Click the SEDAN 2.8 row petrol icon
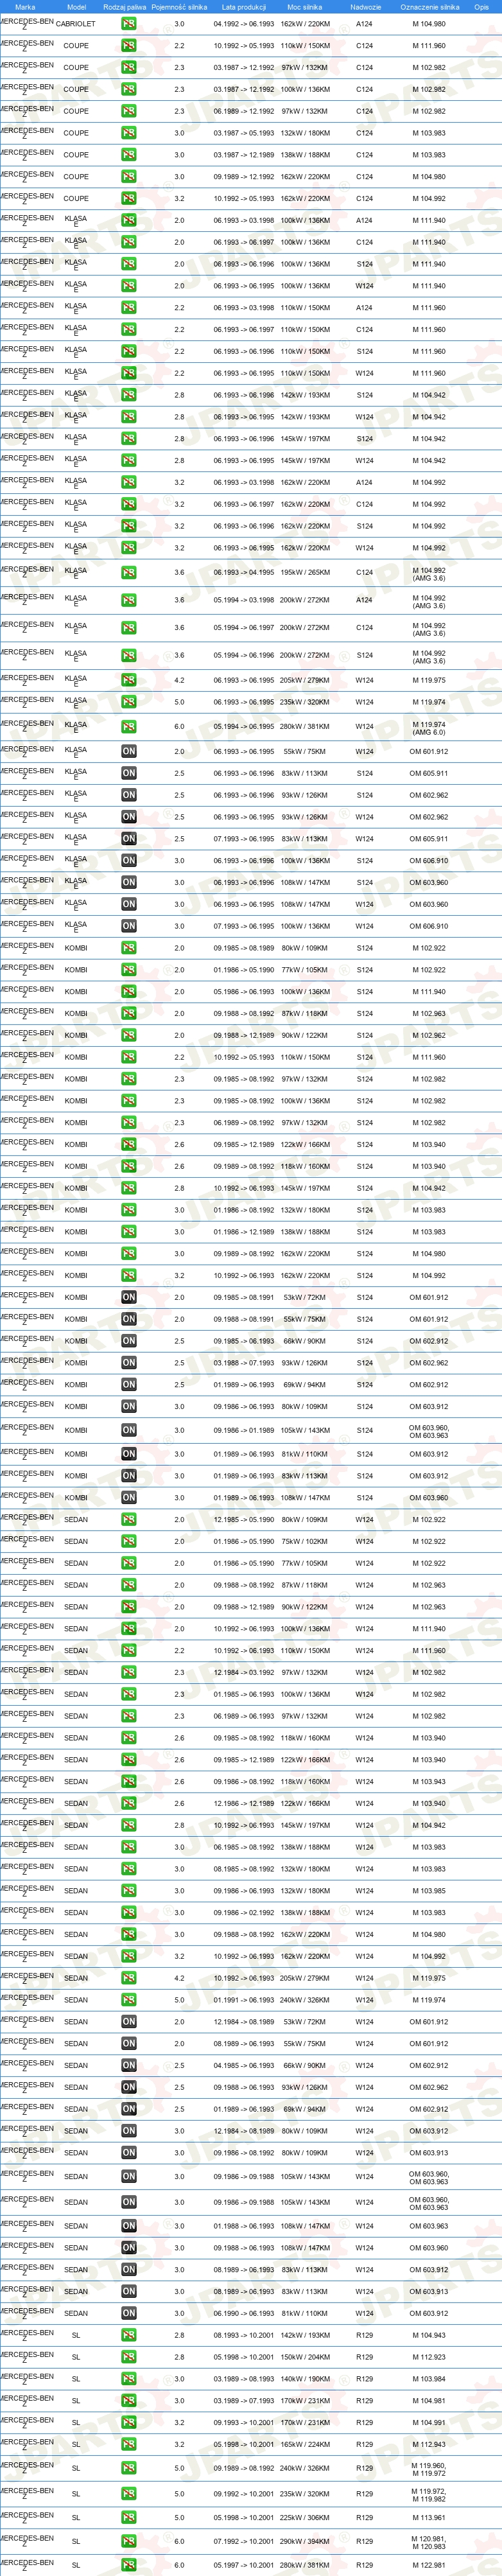Image resolution: width=502 pixels, height=2576 pixels. click(x=129, y=1826)
